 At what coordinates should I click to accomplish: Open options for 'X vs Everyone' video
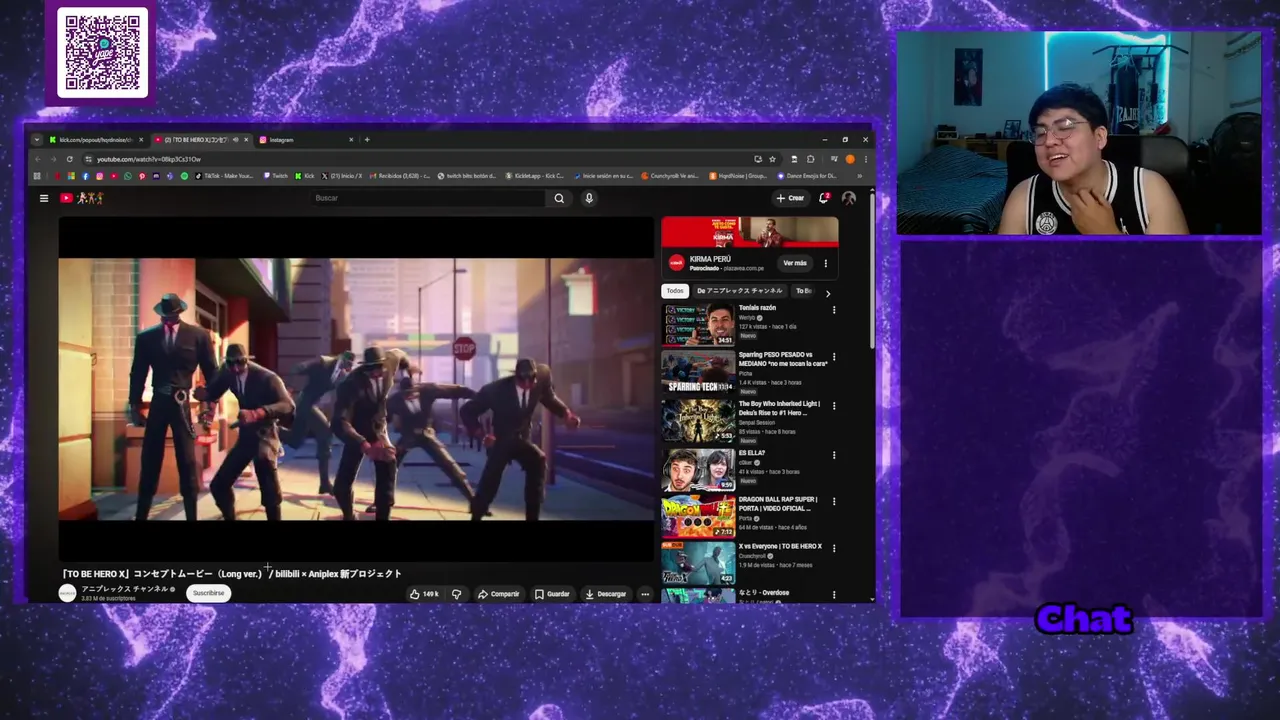click(x=834, y=549)
